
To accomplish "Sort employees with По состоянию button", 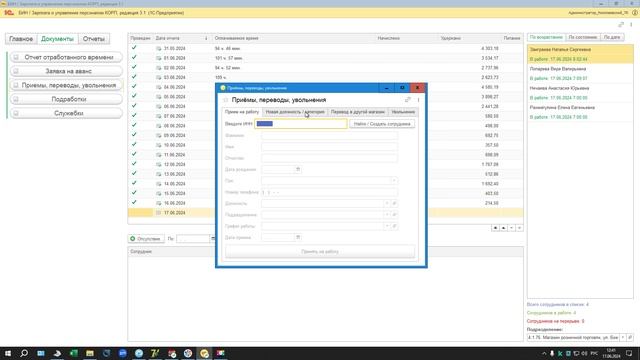I will point(582,37).
